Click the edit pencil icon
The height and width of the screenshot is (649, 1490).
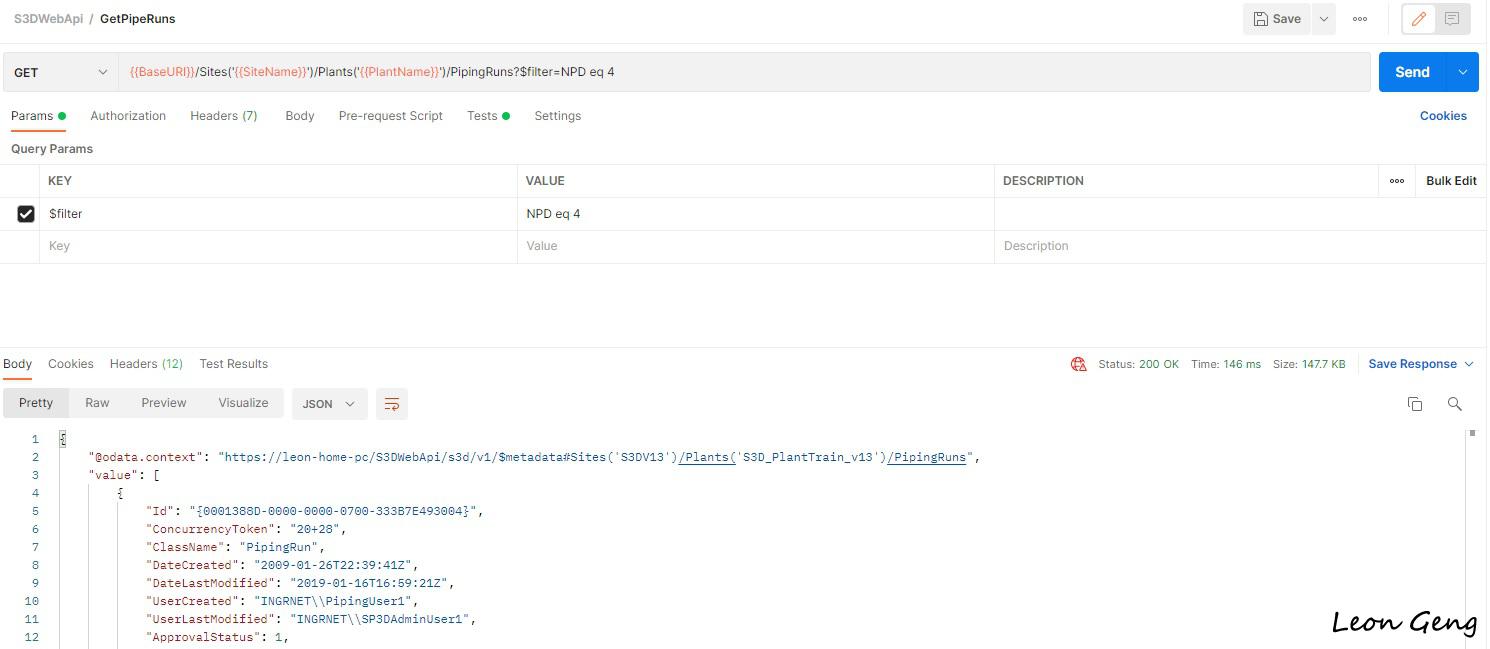click(1419, 19)
